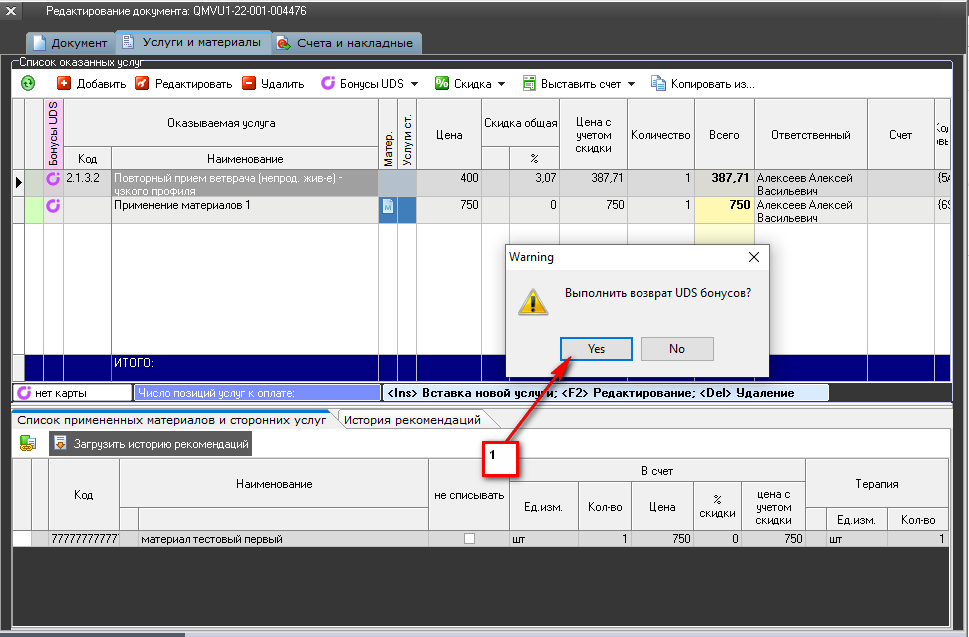Screen dimensions: 969x637
Task: Switch to the Документ tab
Action: (70, 43)
